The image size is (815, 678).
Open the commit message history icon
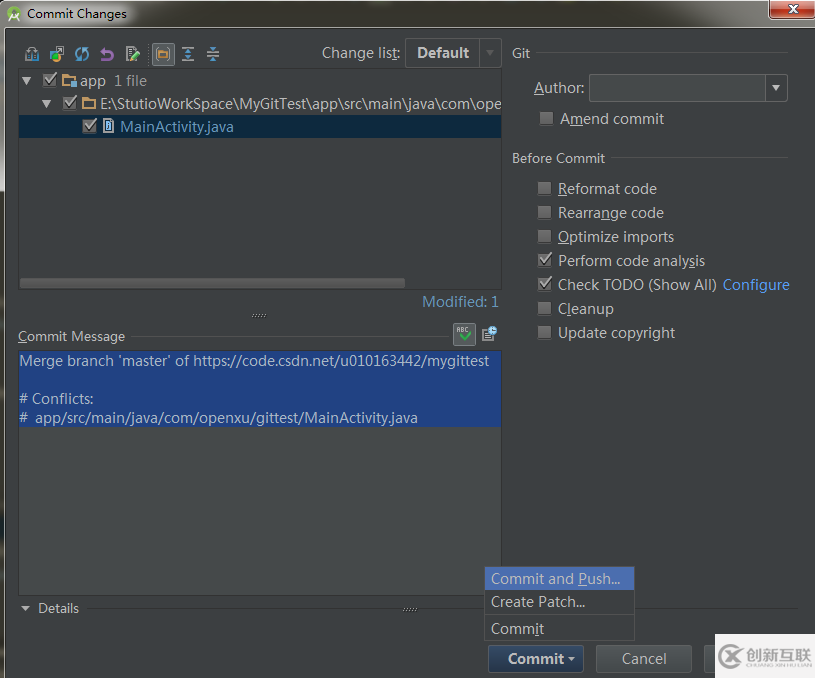click(489, 334)
